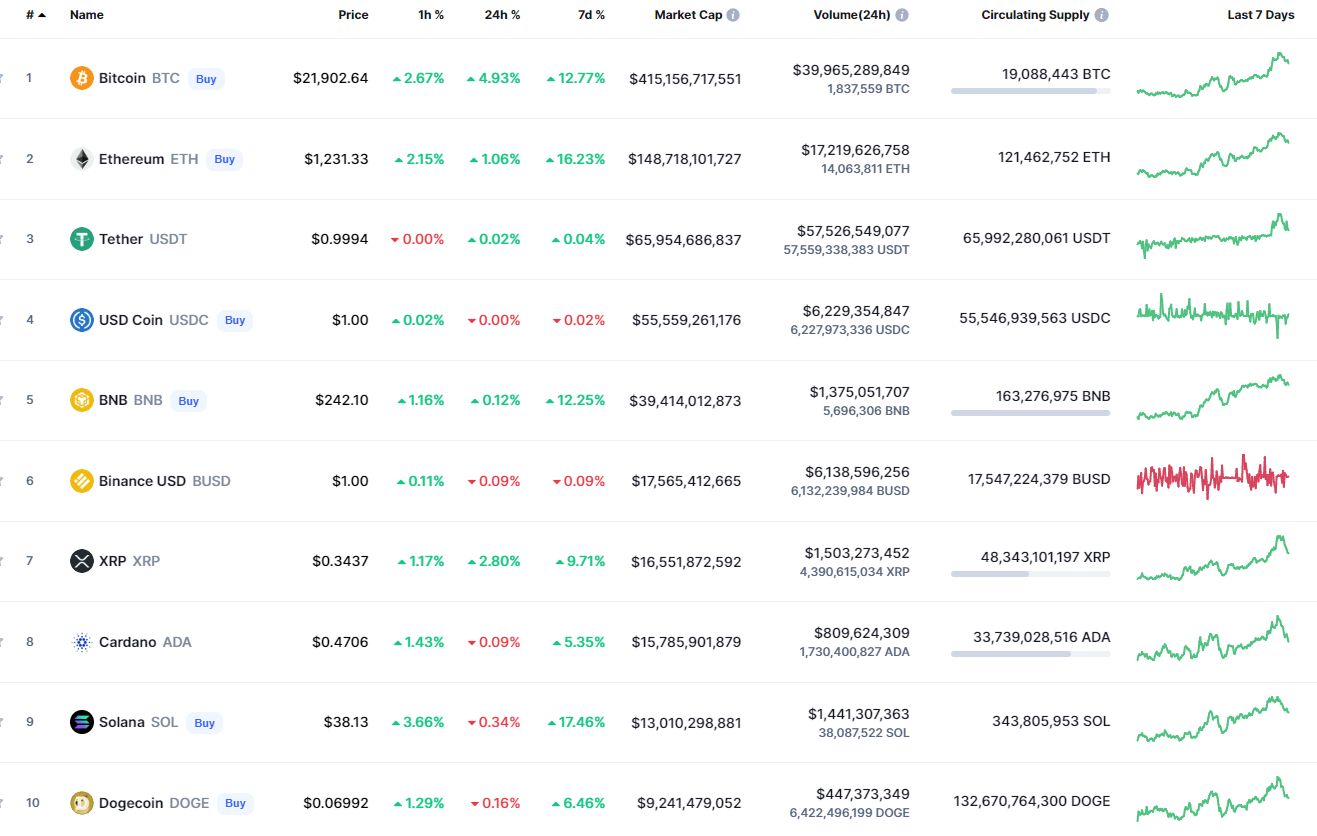Image resolution: width=1317 pixels, height=836 pixels.
Task: Click the Cardano logo icon
Action: (82, 642)
